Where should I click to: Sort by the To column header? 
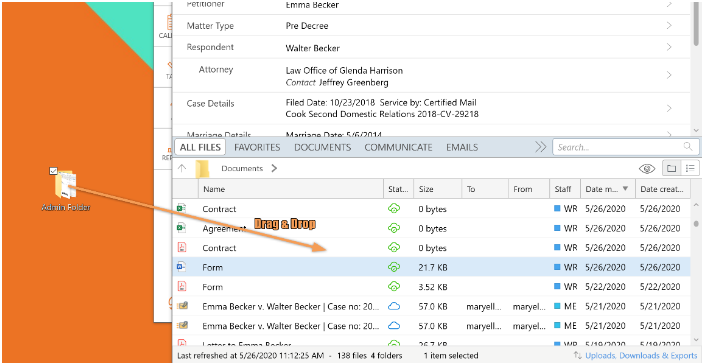coord(485,189)
